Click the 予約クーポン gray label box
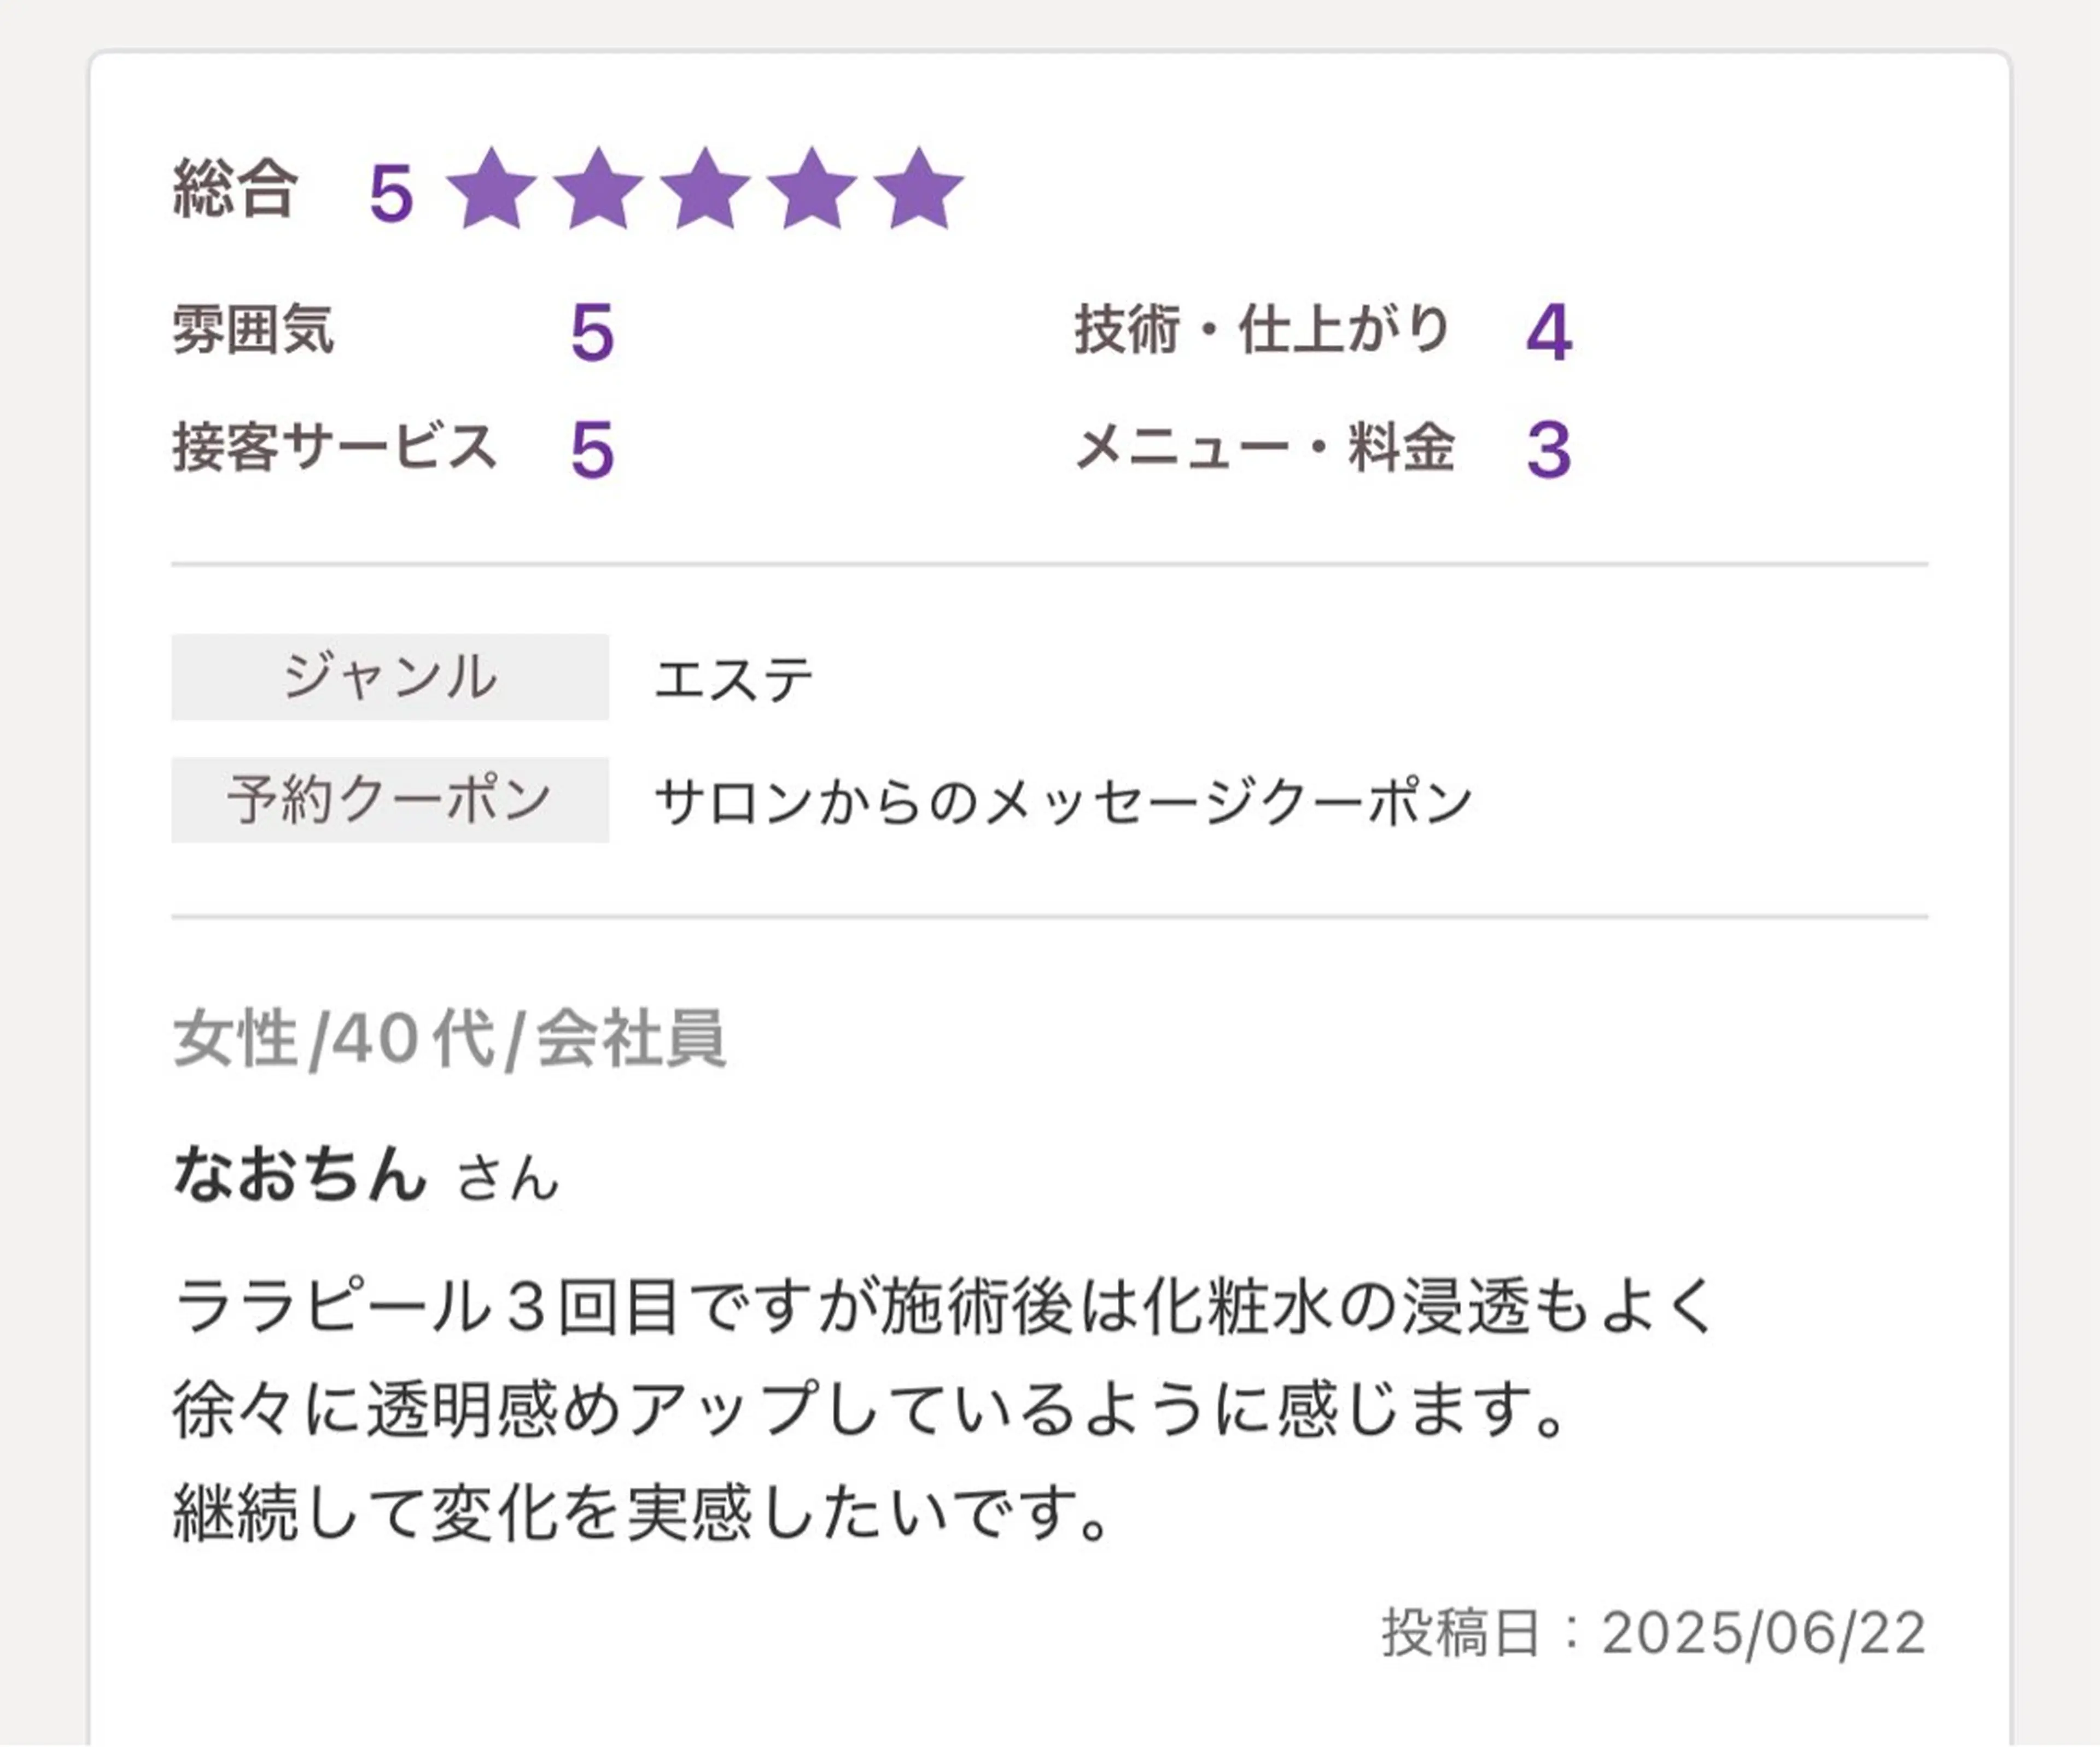 pos(390,800)
